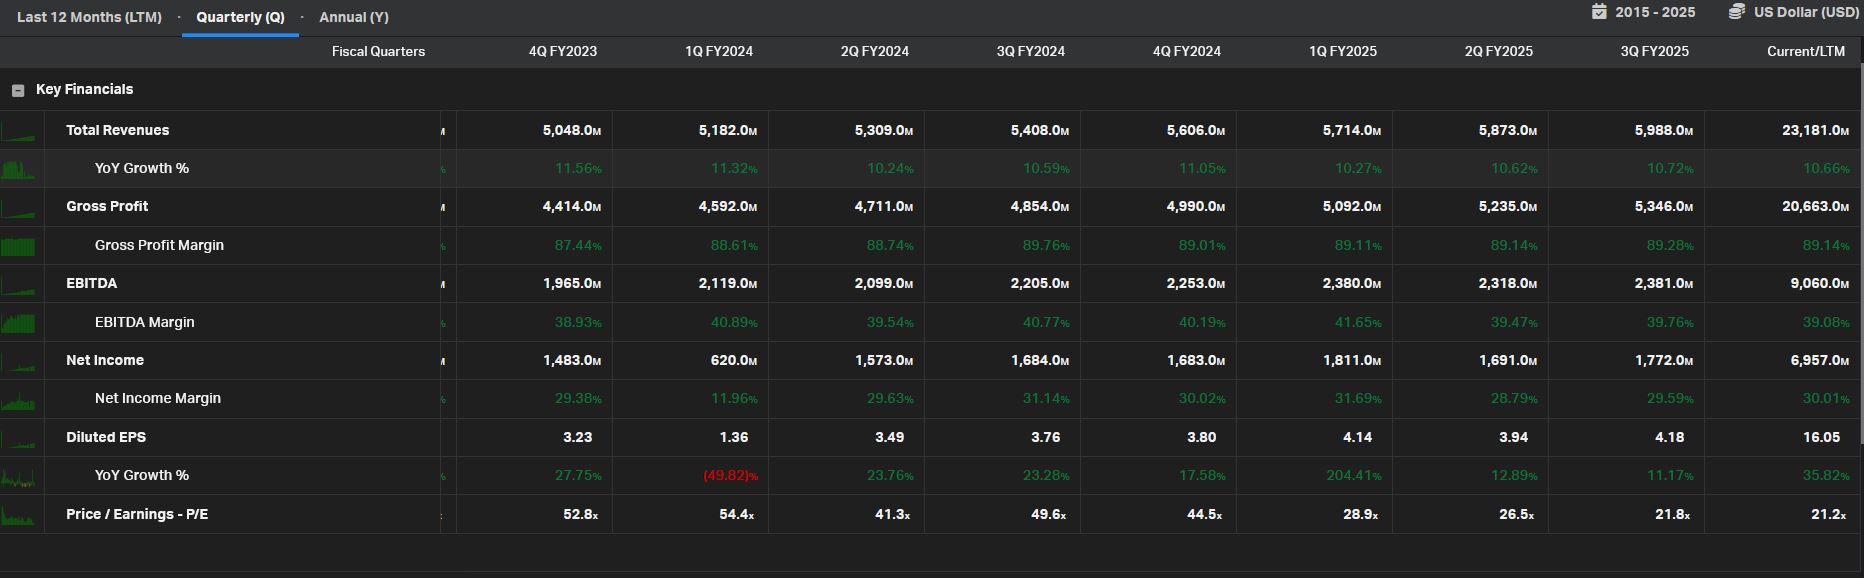Click the 11.96% Net Income Margin cell
This screenshot has width=1864, height=578.
coord(734,398)
